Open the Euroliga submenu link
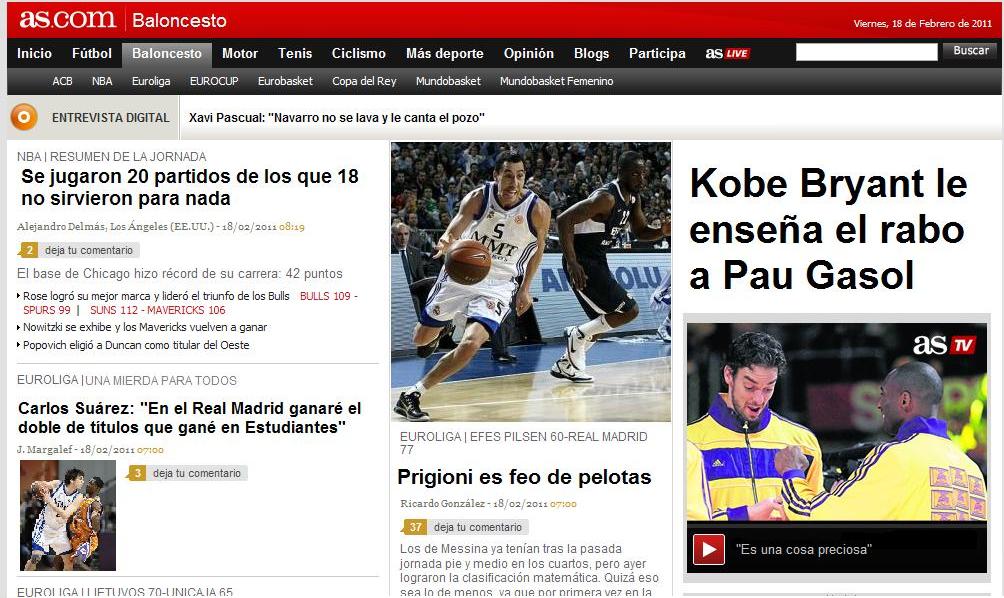 click(151, 81)
